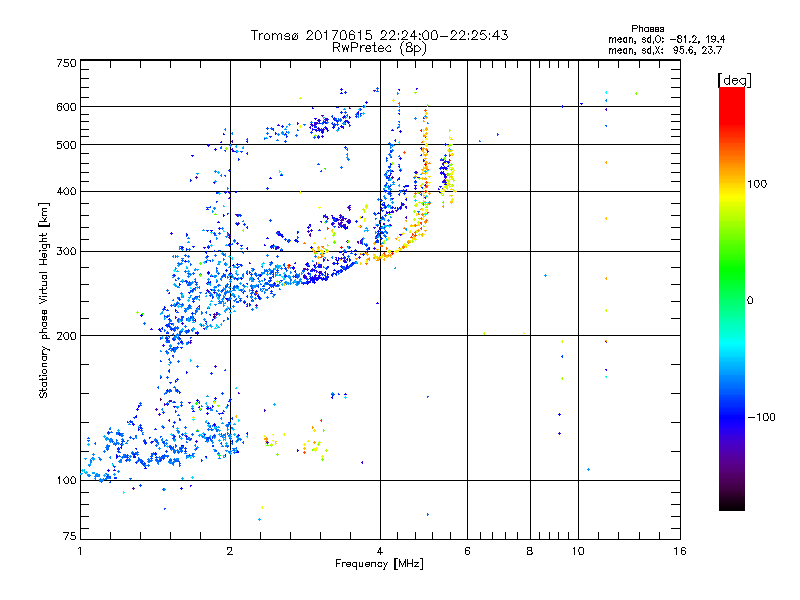Click the x-axis tick label "8"
The image size is (800, 600).
click(x=530, y=551)
